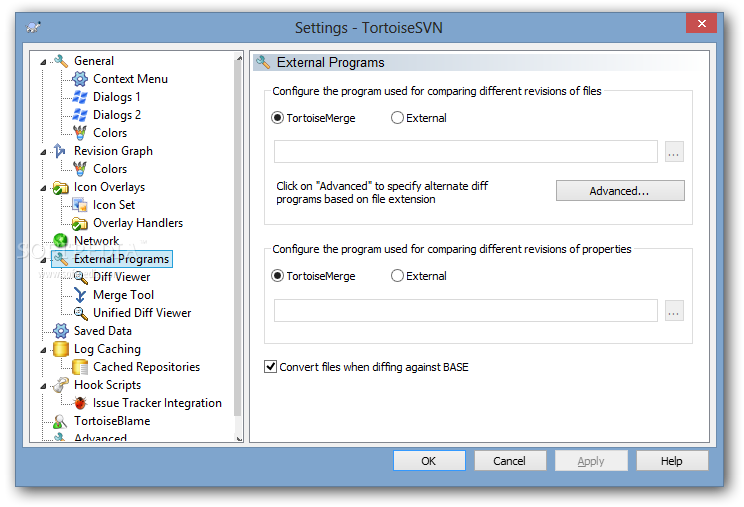Click the Log Caching database icon

coord(61,349)
